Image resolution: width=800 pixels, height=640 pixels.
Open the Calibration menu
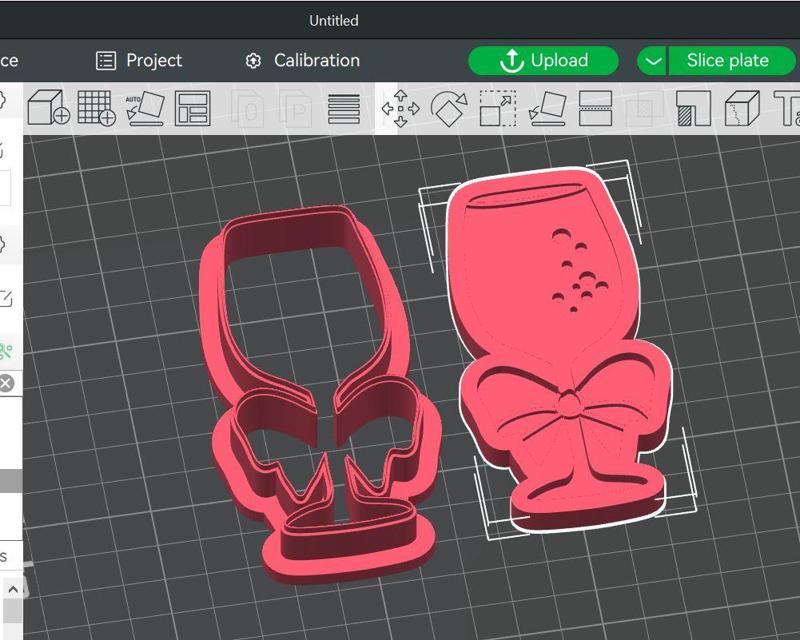(302, 60)
